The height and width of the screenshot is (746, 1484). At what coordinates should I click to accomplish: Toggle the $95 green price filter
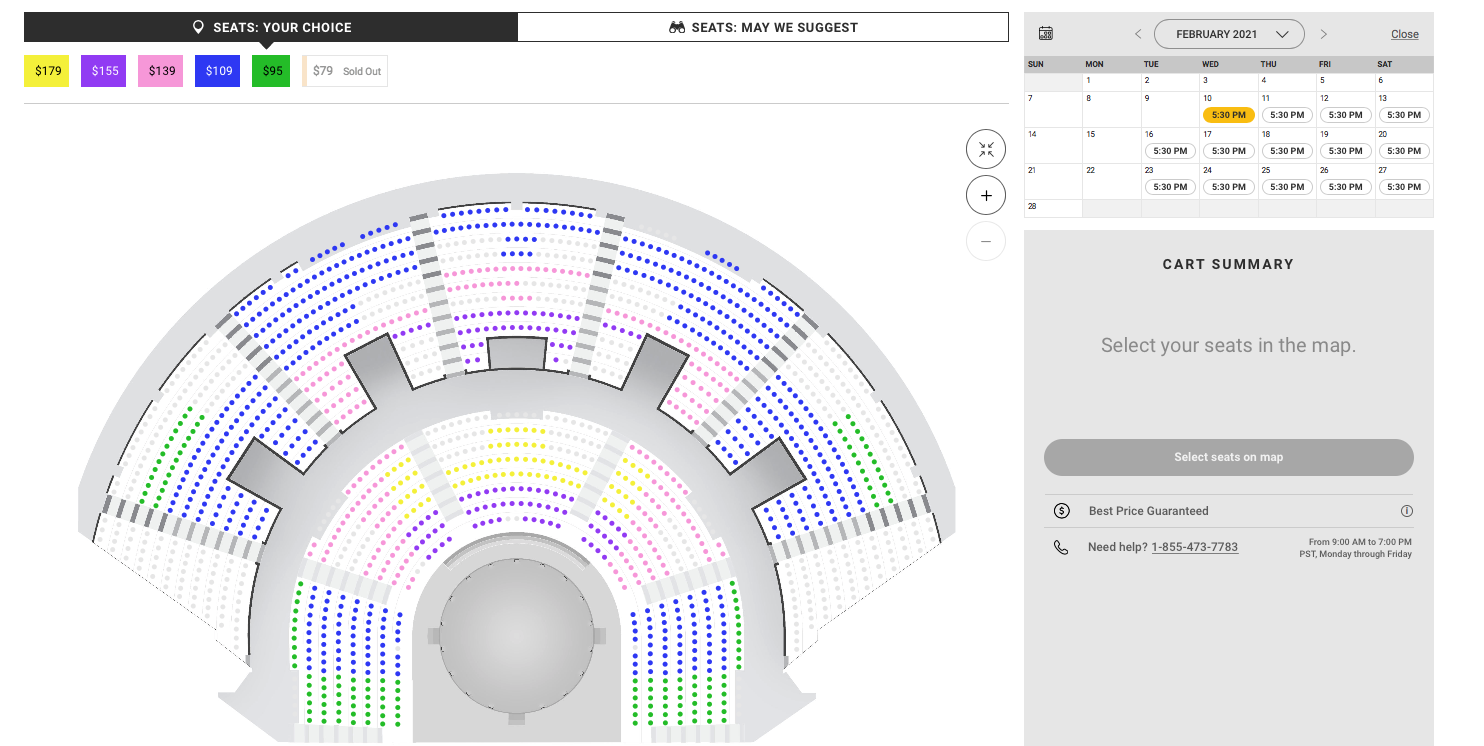point(272,71)
